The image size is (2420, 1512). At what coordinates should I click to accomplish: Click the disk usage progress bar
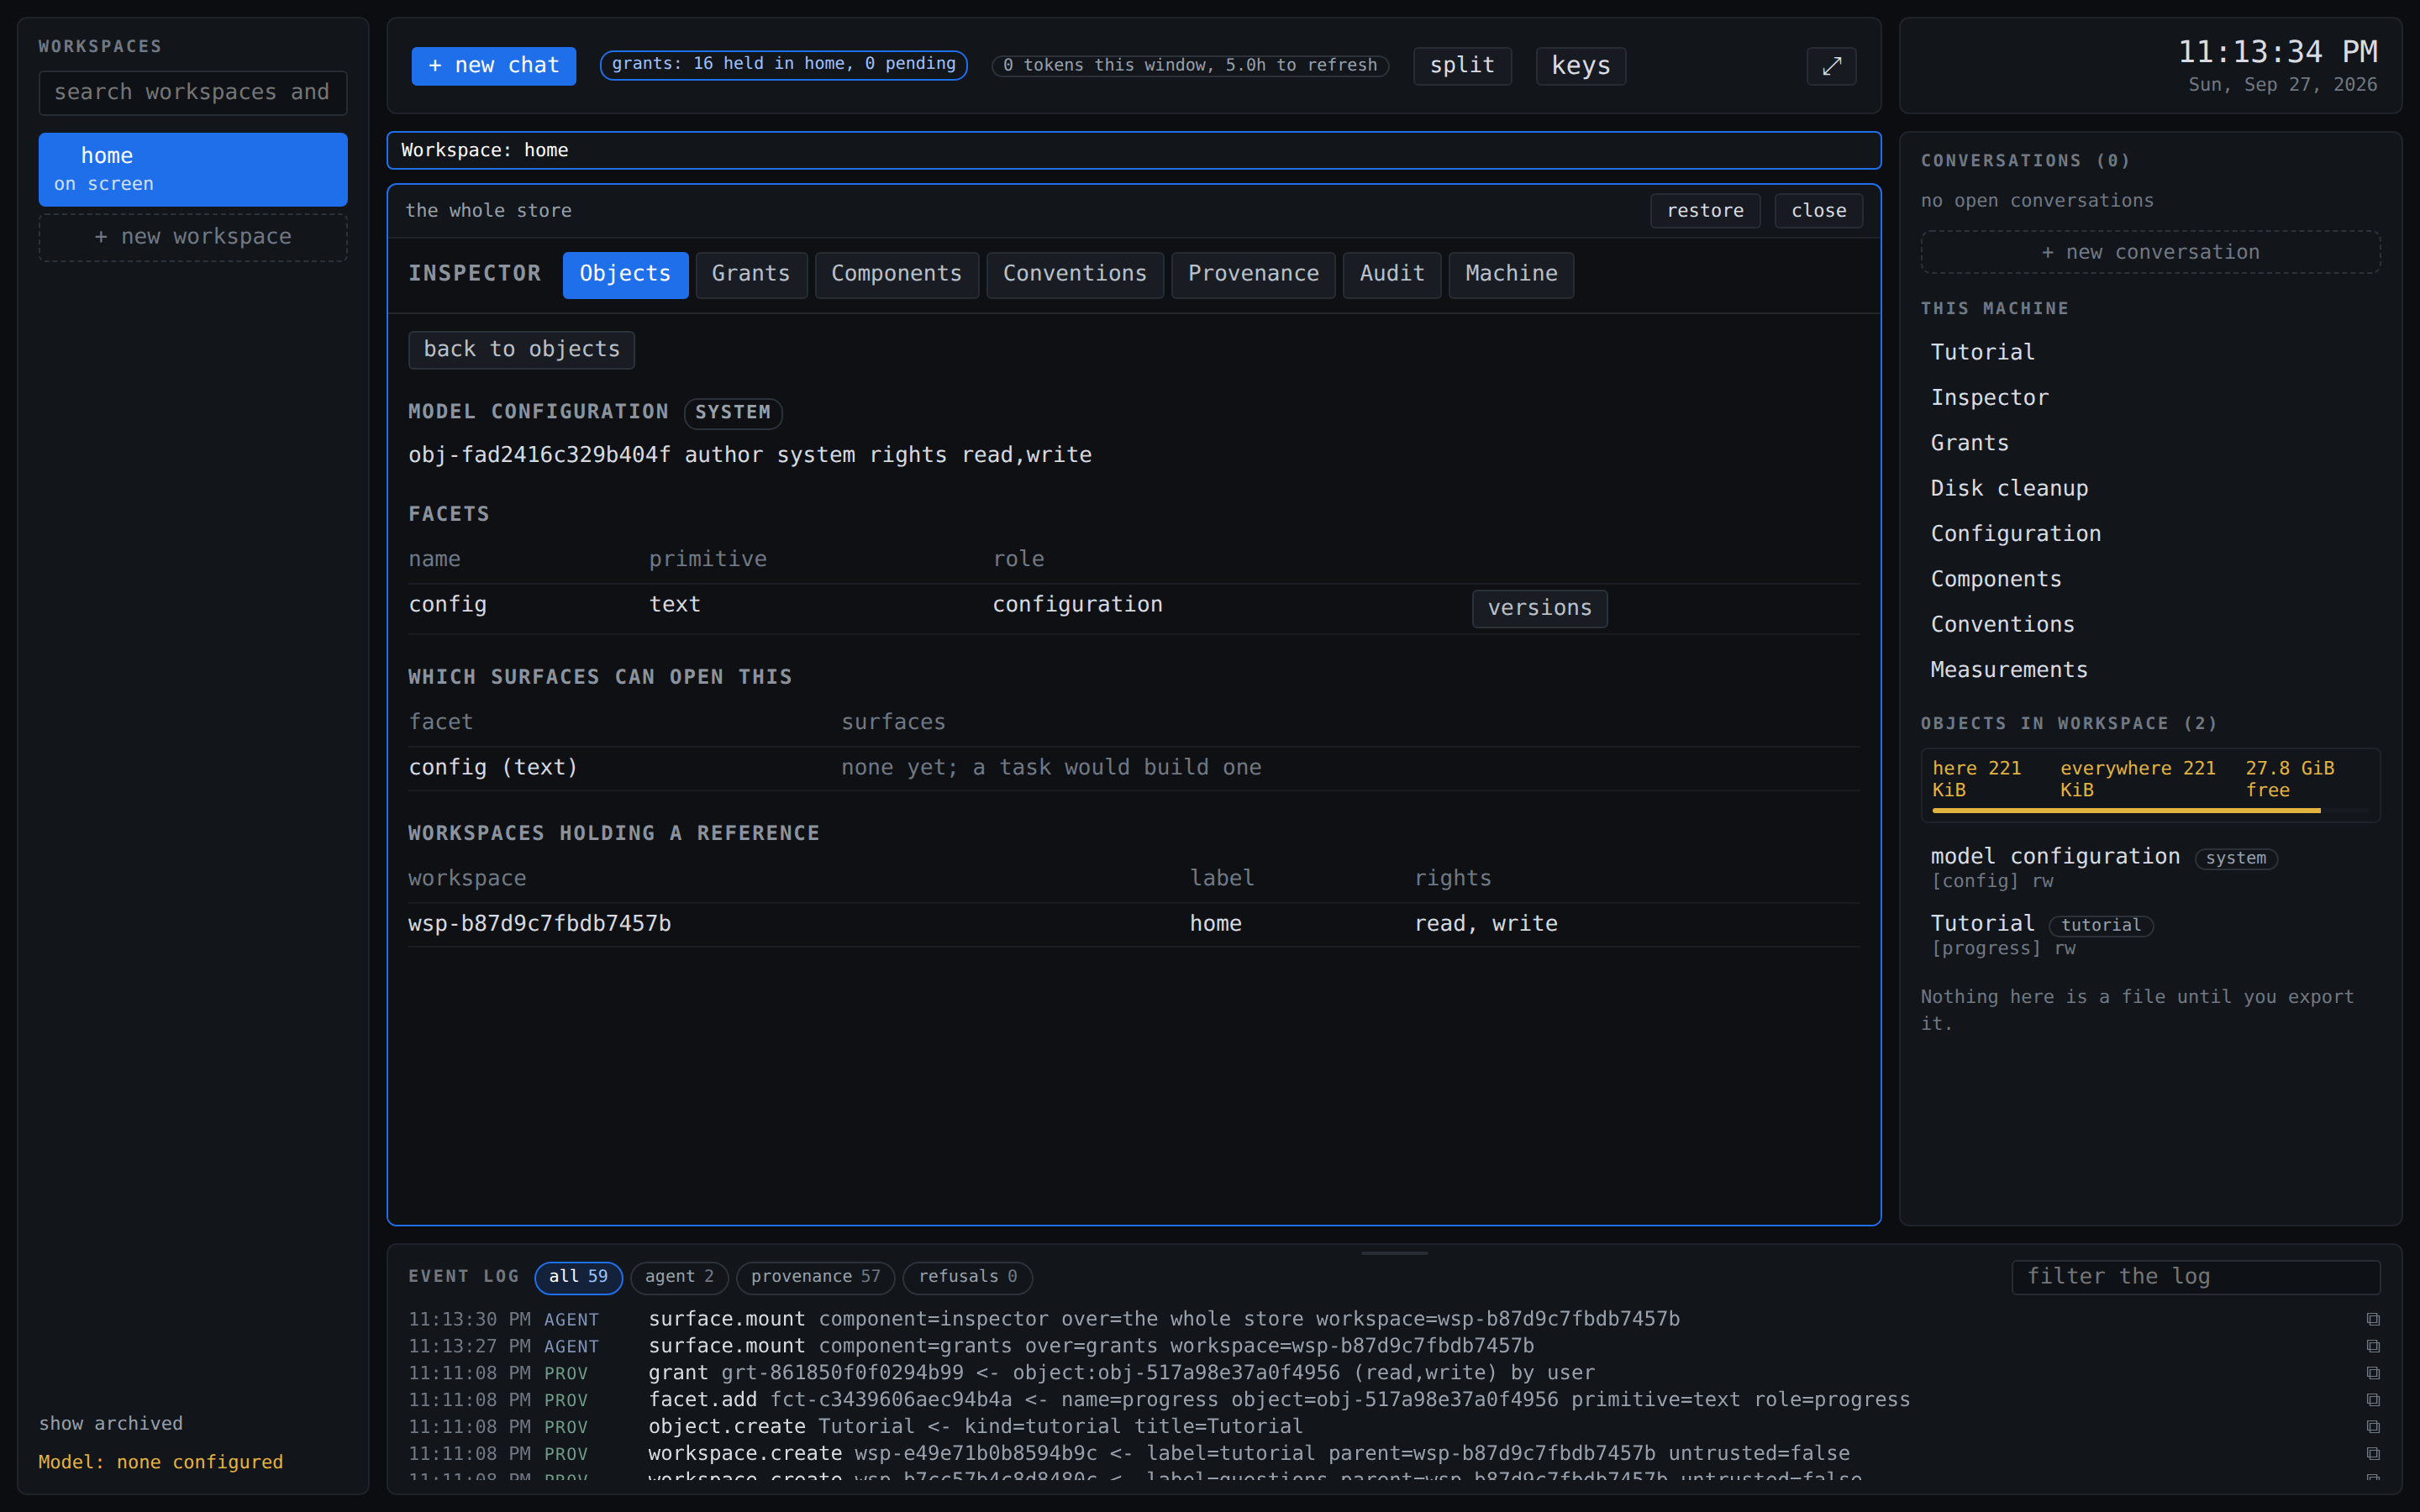[2150, 810]
